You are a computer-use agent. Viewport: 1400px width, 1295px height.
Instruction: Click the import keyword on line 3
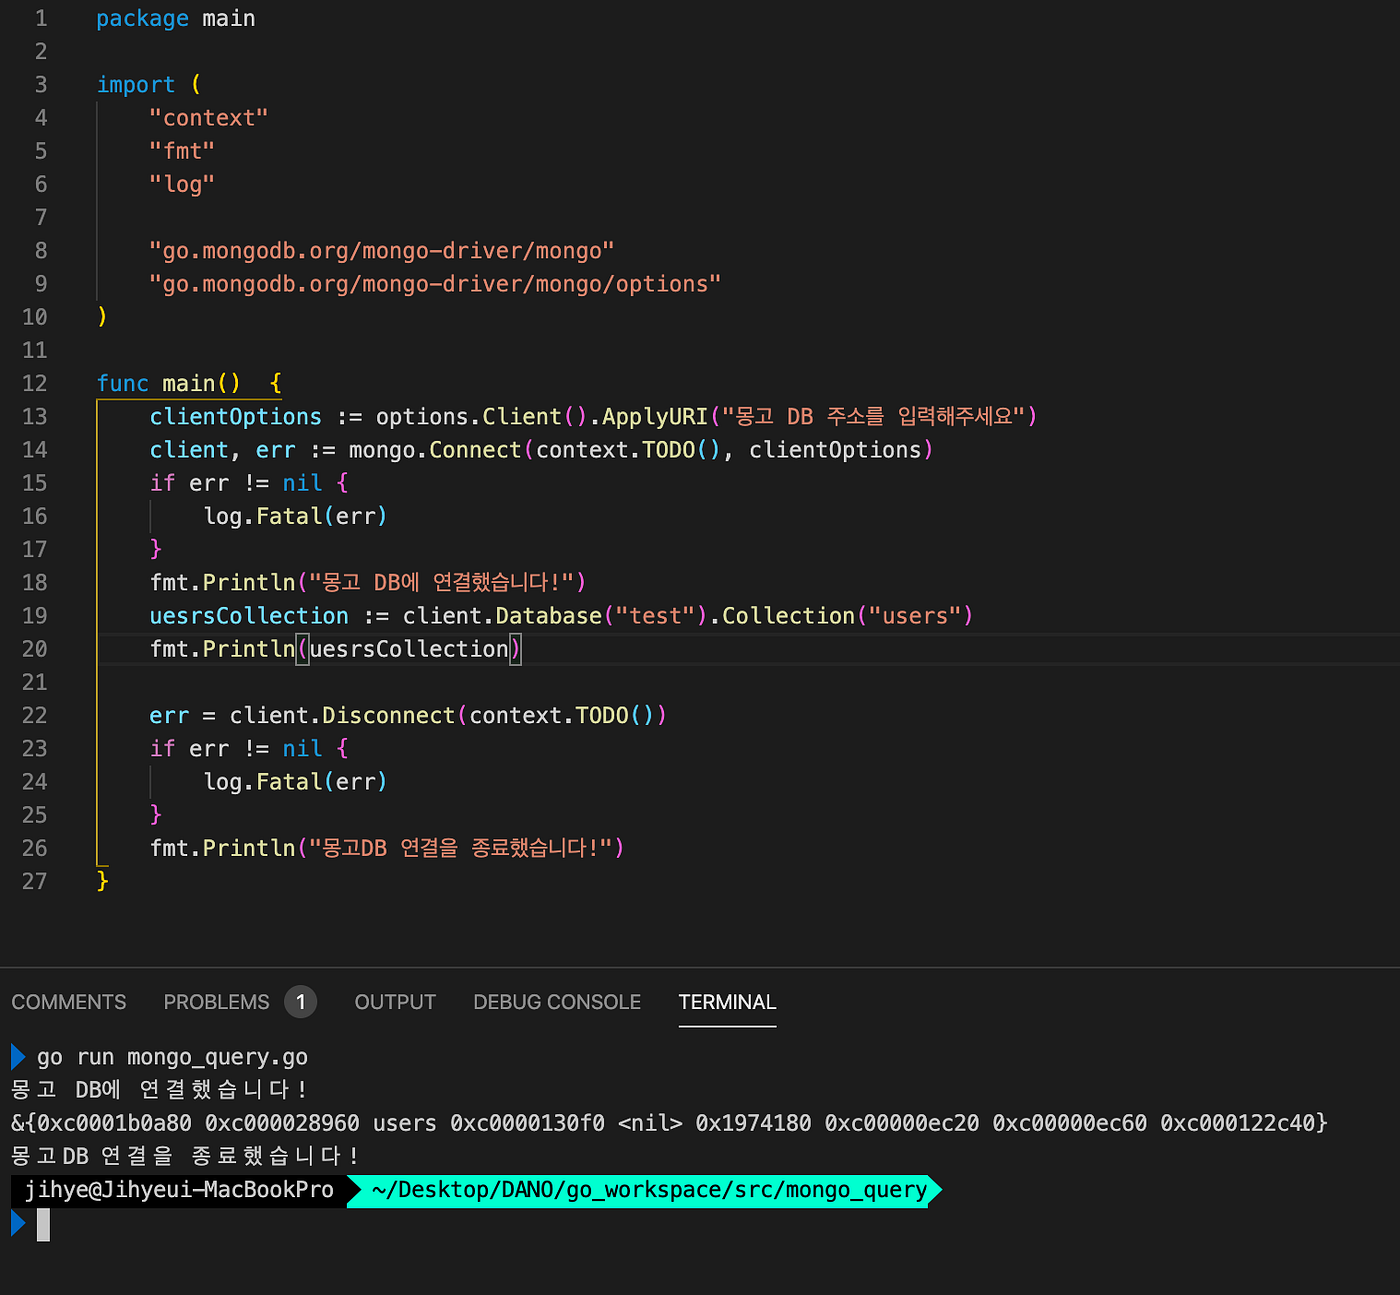[136, 85]
